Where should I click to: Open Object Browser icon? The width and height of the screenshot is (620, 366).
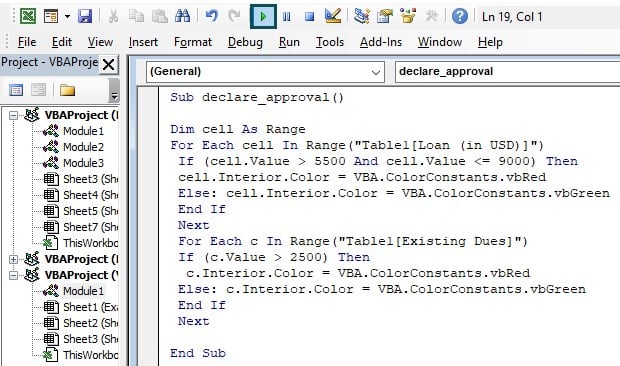[408, 16]
